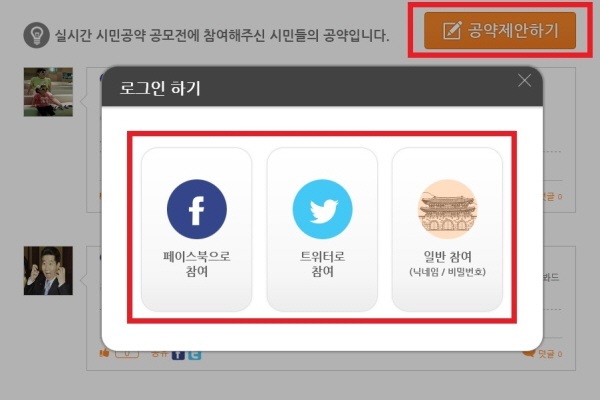Click the lightbulb icon beside the headline
This screenshot has width=600, height=400.
(36, 35)
